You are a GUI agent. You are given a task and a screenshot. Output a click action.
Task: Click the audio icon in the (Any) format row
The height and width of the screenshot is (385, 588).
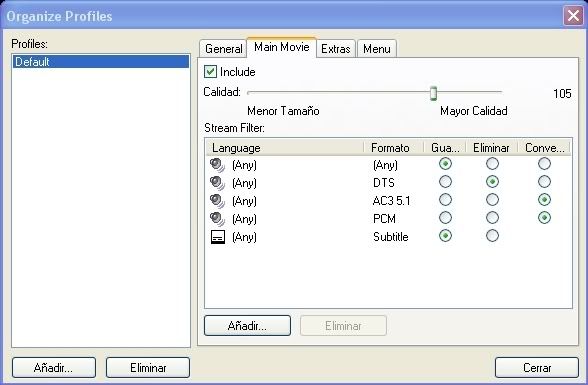tap(218, 165)
